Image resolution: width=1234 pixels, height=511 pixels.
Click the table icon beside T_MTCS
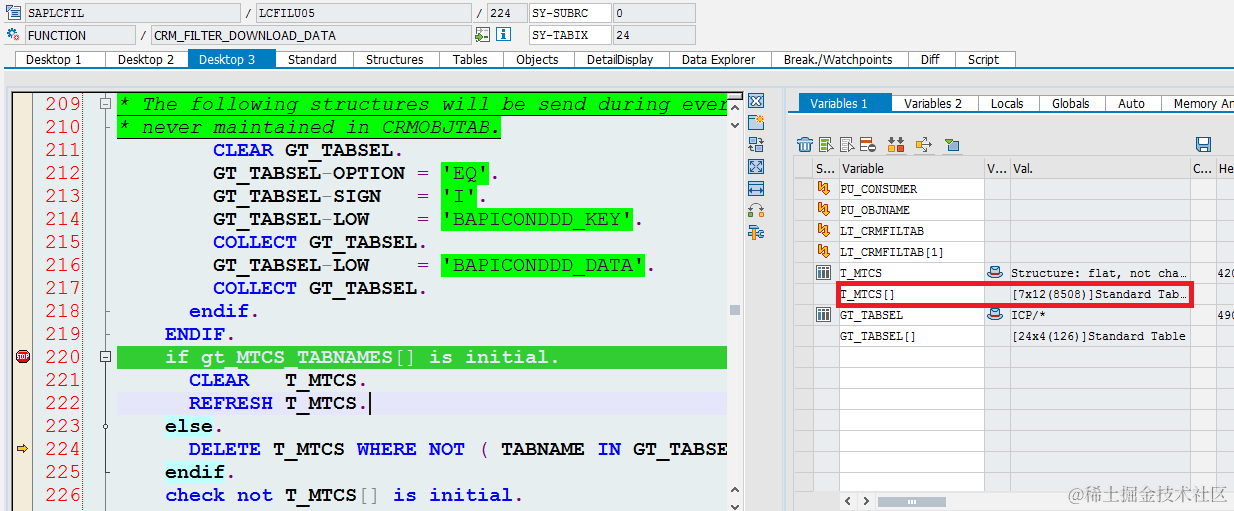(x=824, y=272)
